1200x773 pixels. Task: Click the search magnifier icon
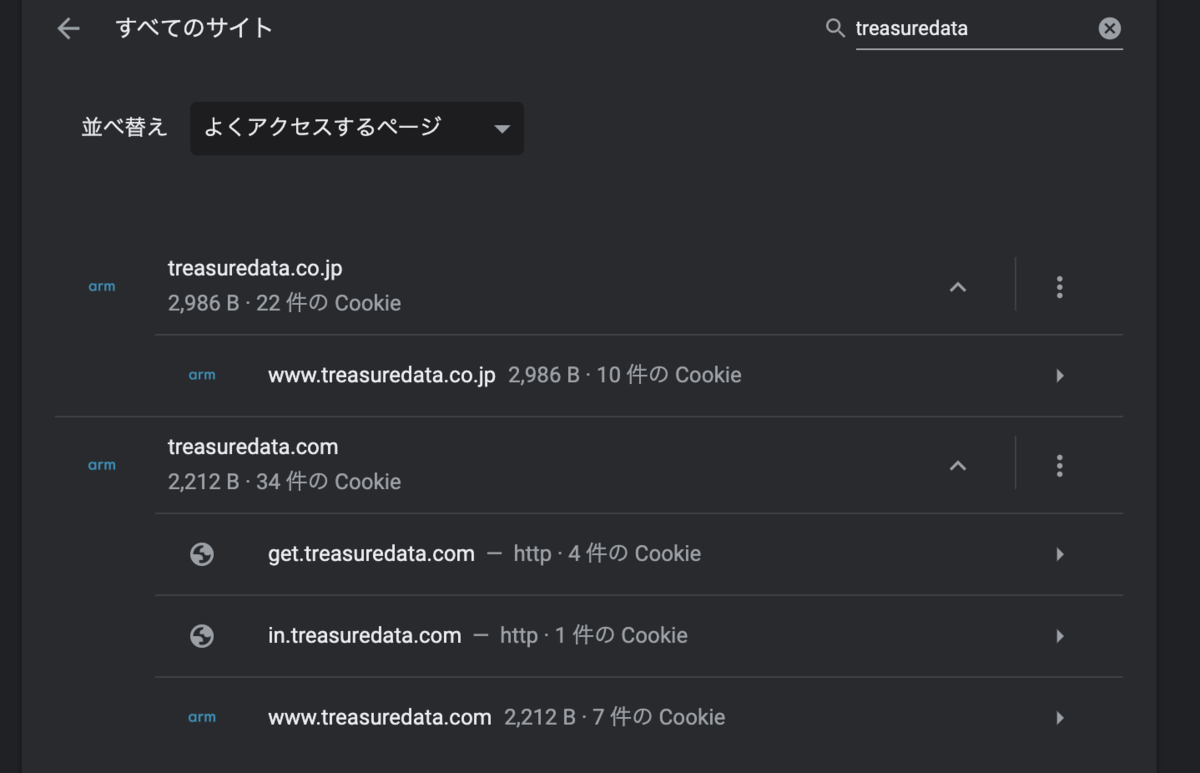point(835,28)
